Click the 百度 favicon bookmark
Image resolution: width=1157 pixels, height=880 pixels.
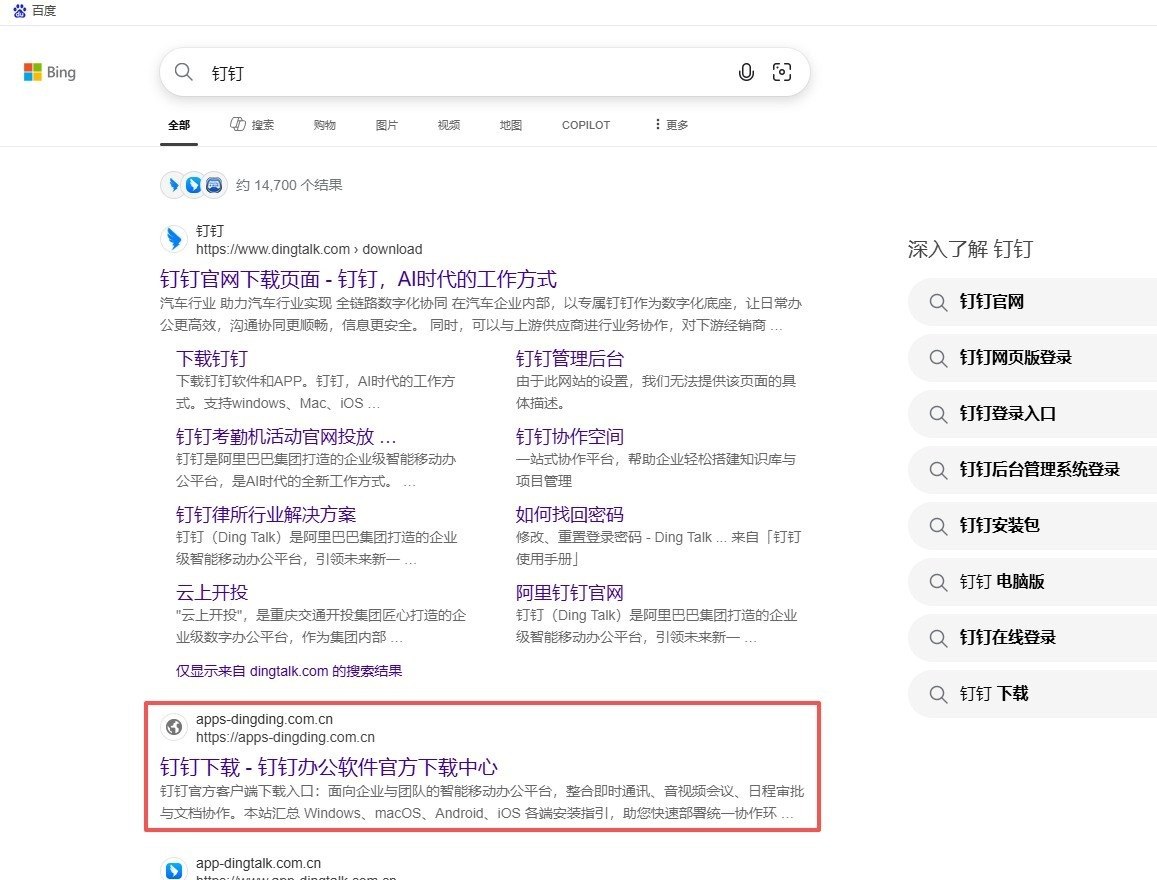35,10
